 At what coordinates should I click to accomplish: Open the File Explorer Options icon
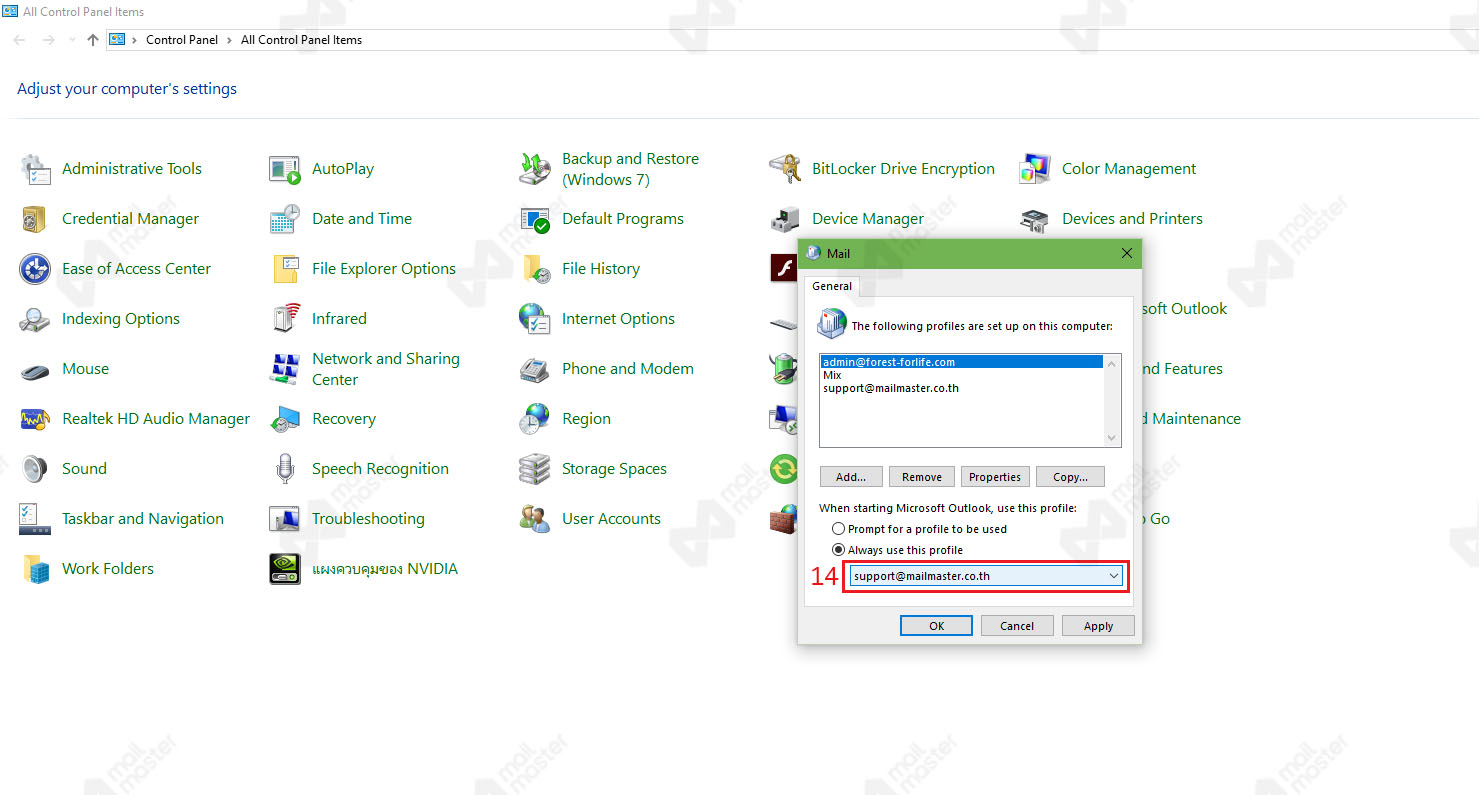click(285, 269)
